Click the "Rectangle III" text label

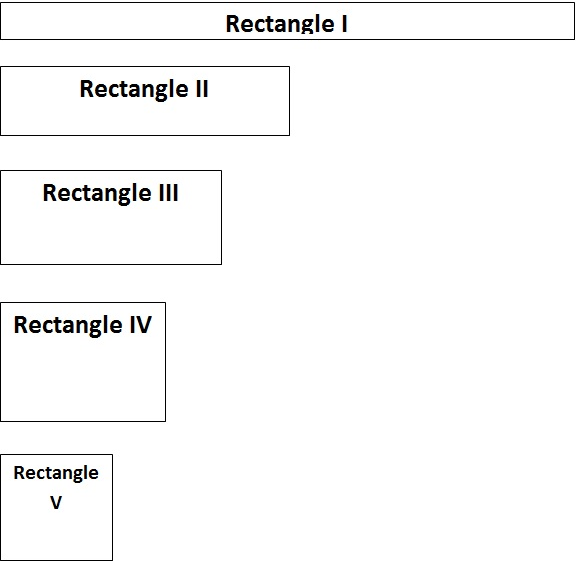pyautogui.click(x=111, y=193)
